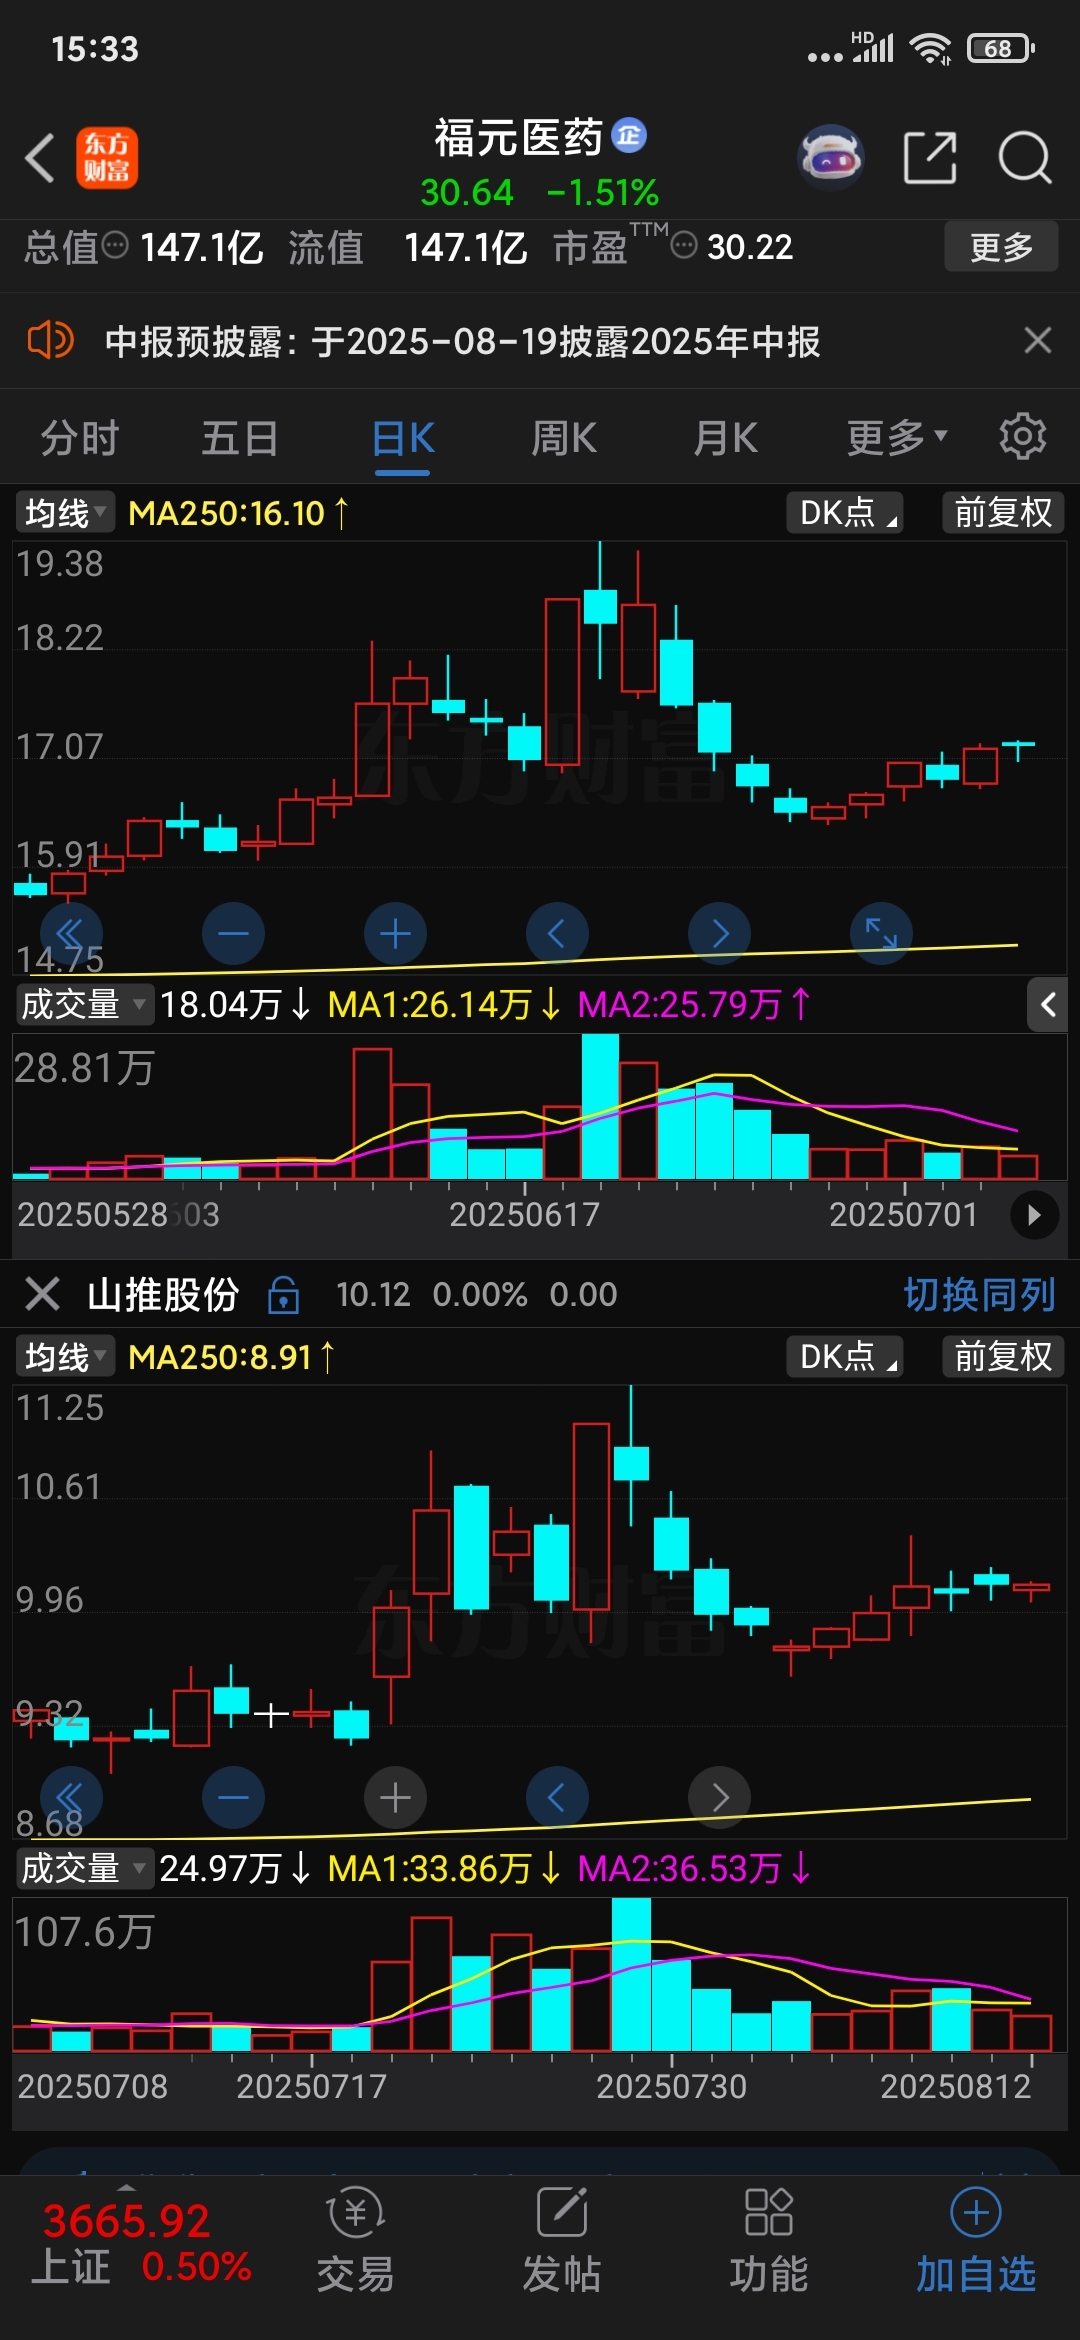Jump to earliest data in top chart

pos(71,934)
